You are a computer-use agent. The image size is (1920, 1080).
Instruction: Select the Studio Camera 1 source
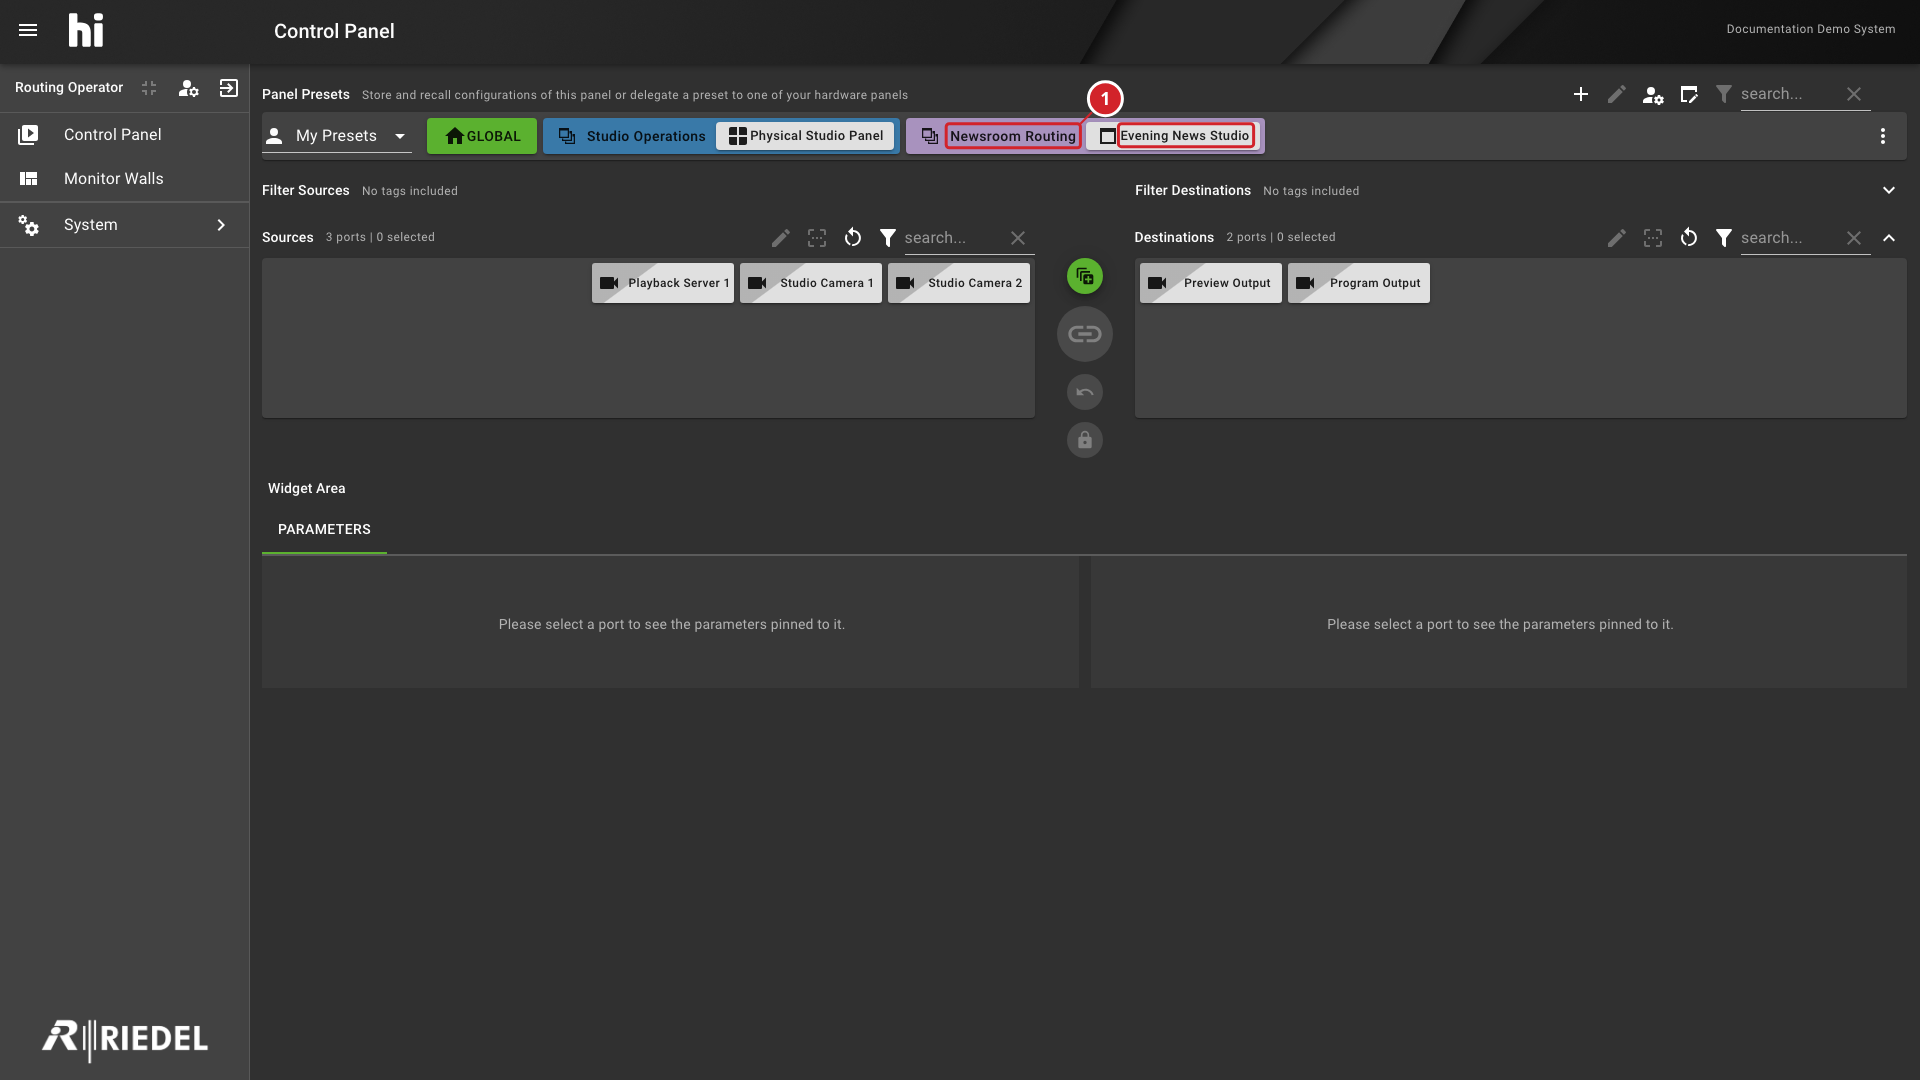pos(811,283)
